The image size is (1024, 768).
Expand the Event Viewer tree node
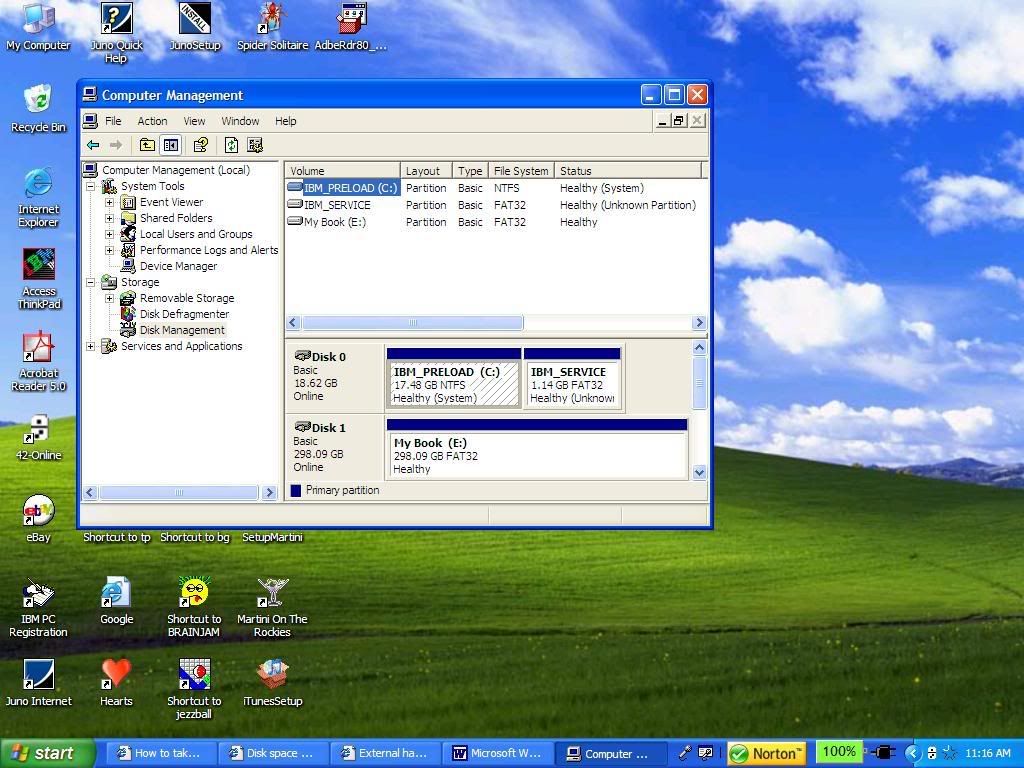point(109,202)
